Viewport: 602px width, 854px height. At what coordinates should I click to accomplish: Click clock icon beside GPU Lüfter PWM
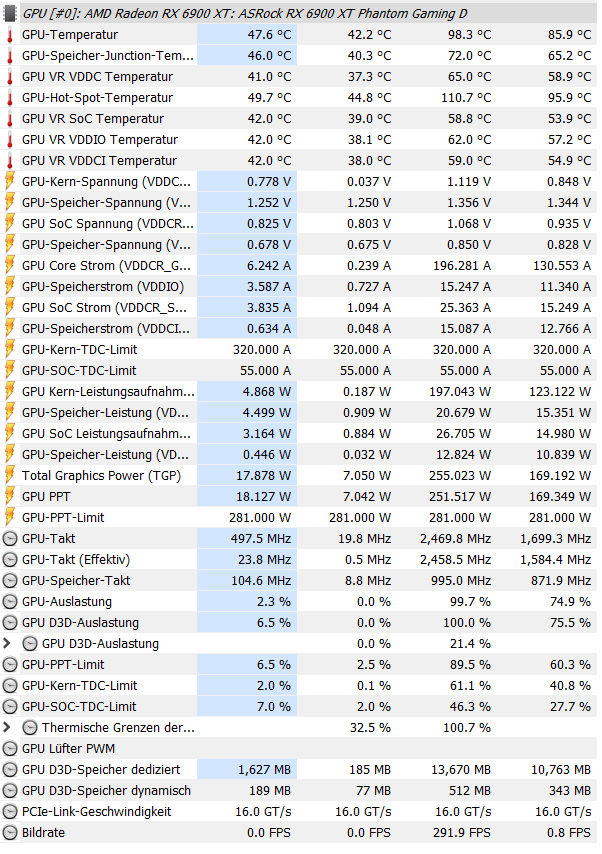point(10,749)
